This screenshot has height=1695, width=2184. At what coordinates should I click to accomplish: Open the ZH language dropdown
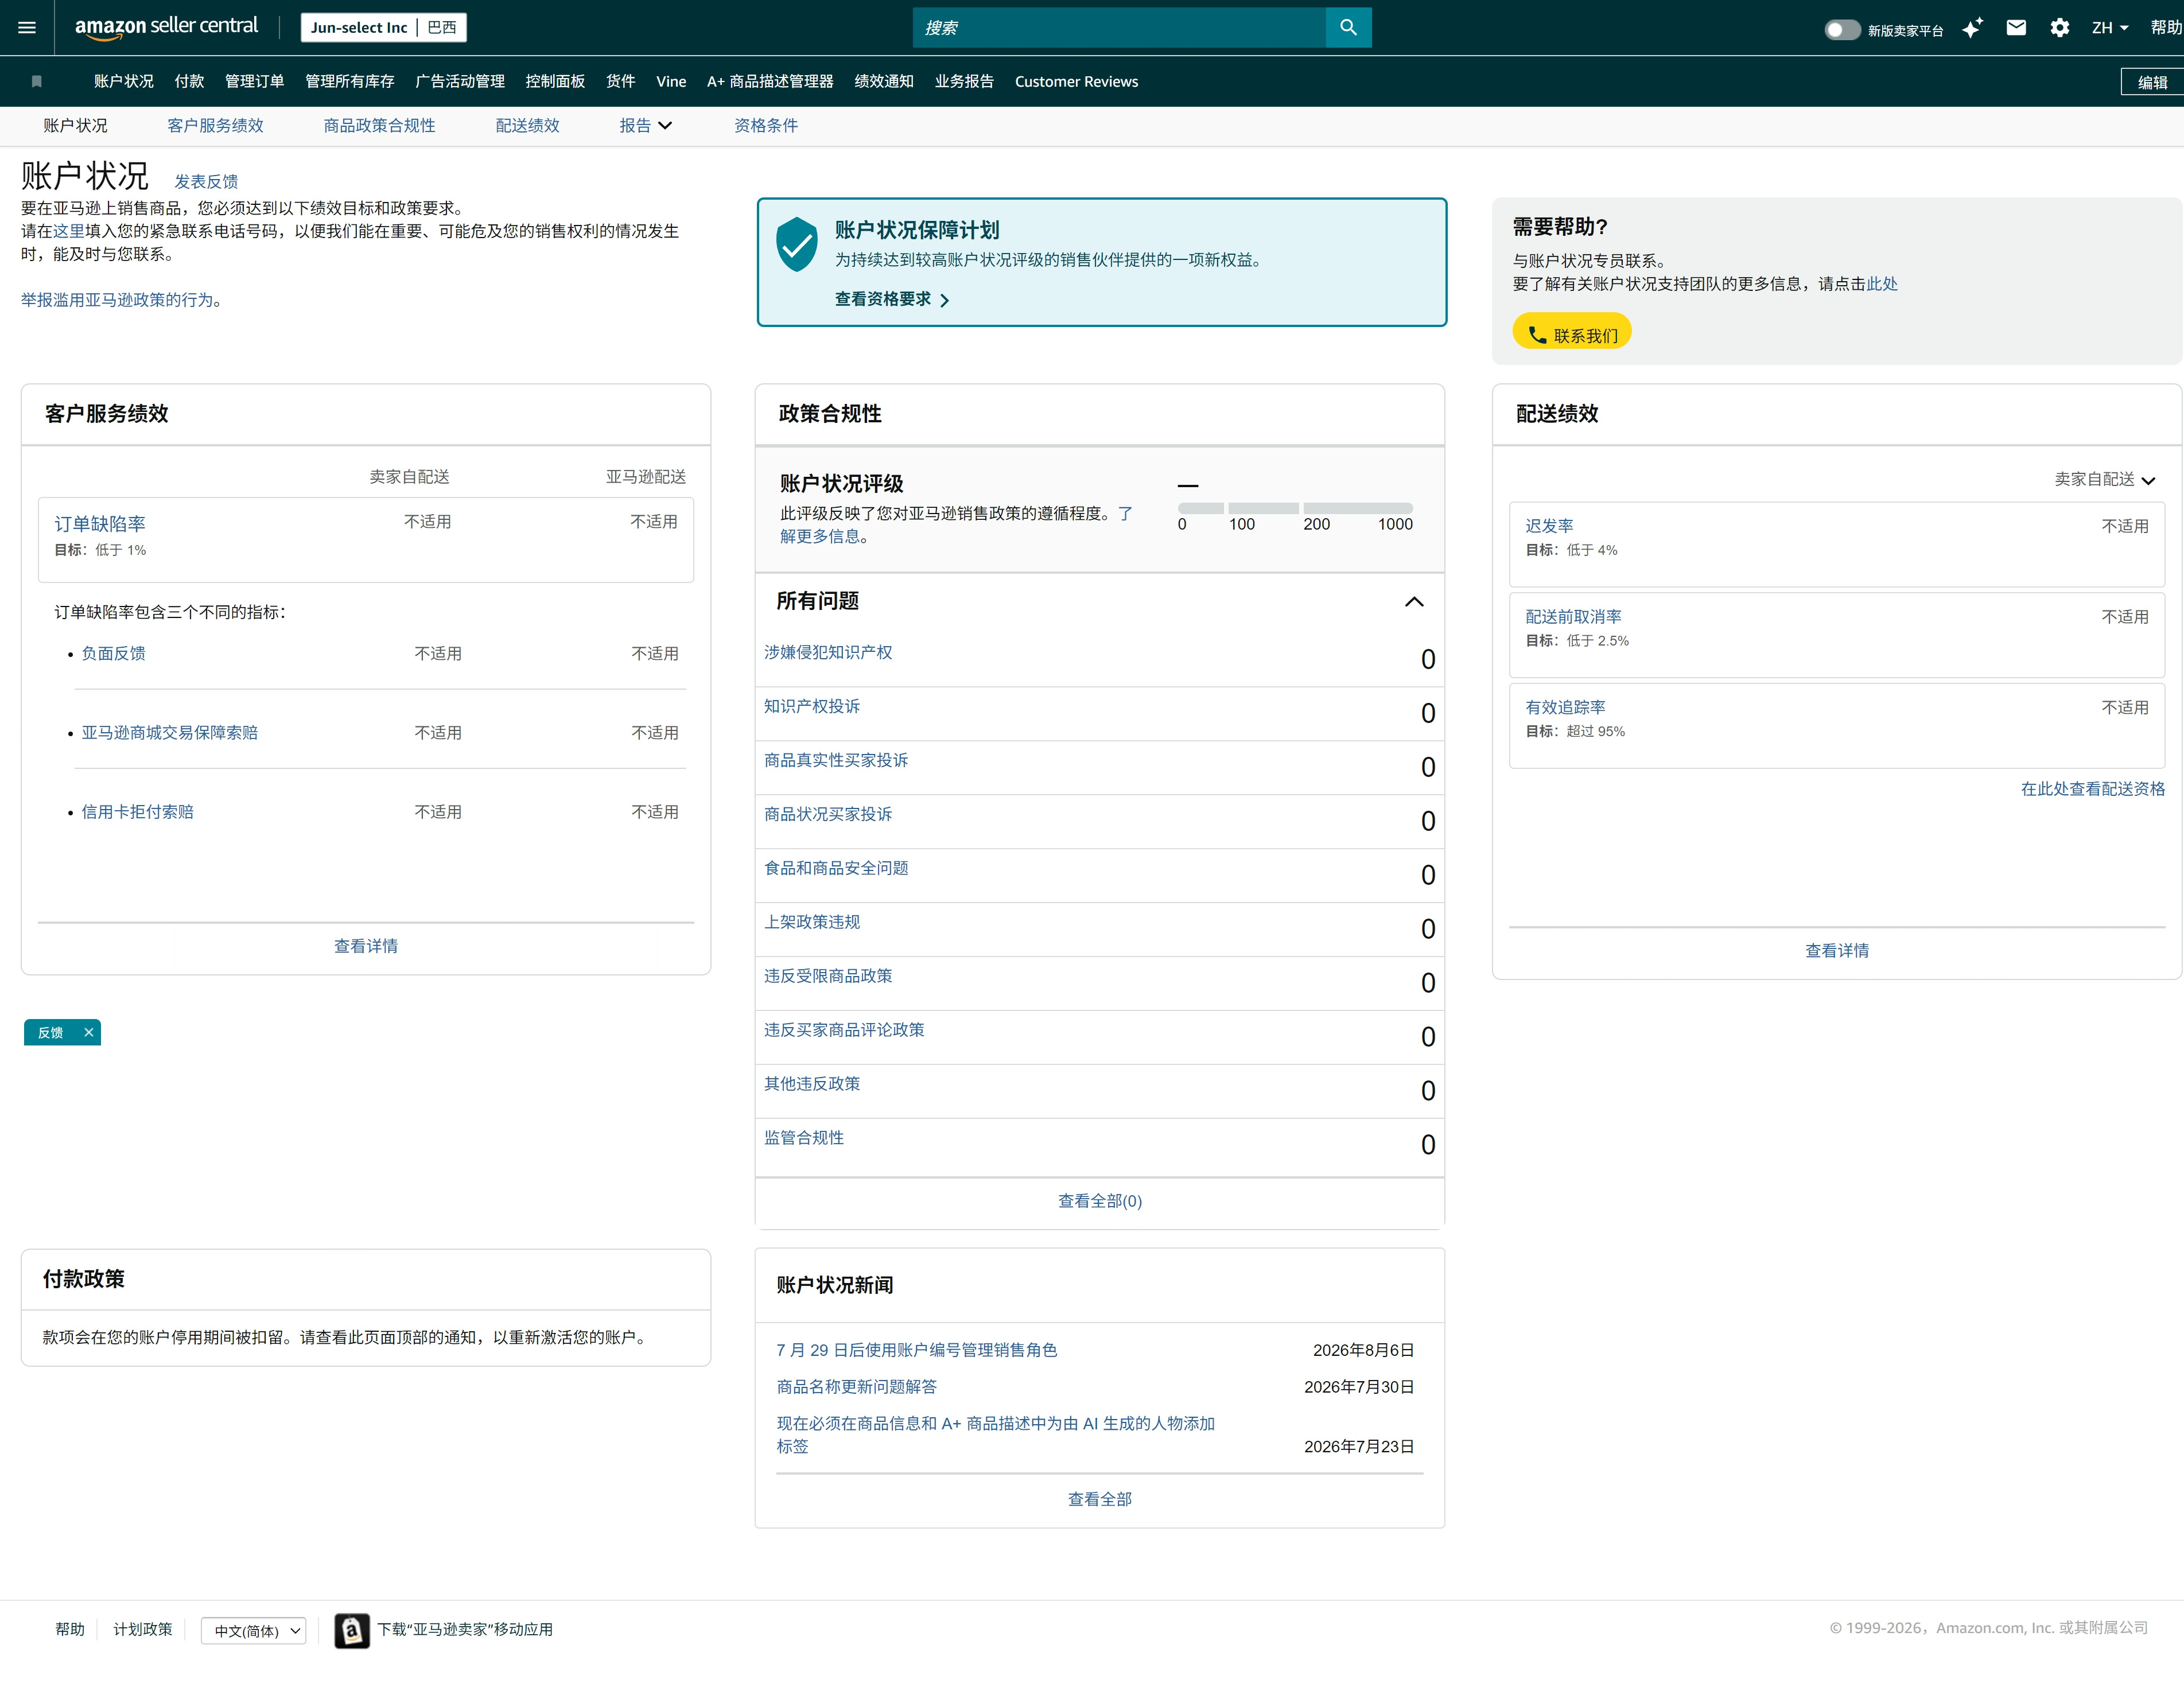point(2110,28)
